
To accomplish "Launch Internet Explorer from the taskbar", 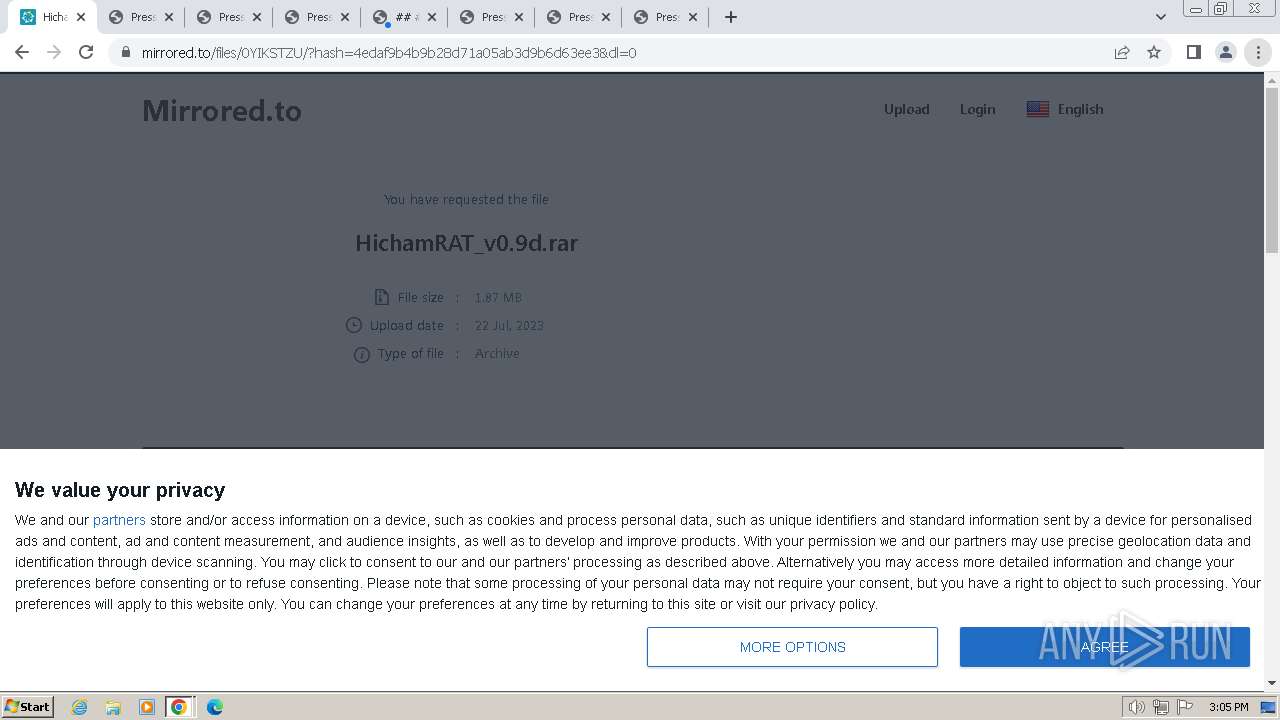I will point(79,707).
